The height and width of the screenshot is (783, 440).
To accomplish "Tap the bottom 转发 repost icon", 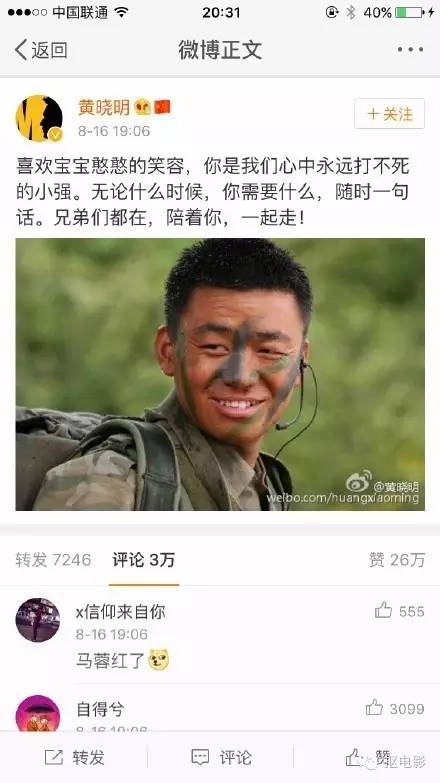I will [74, 758].
